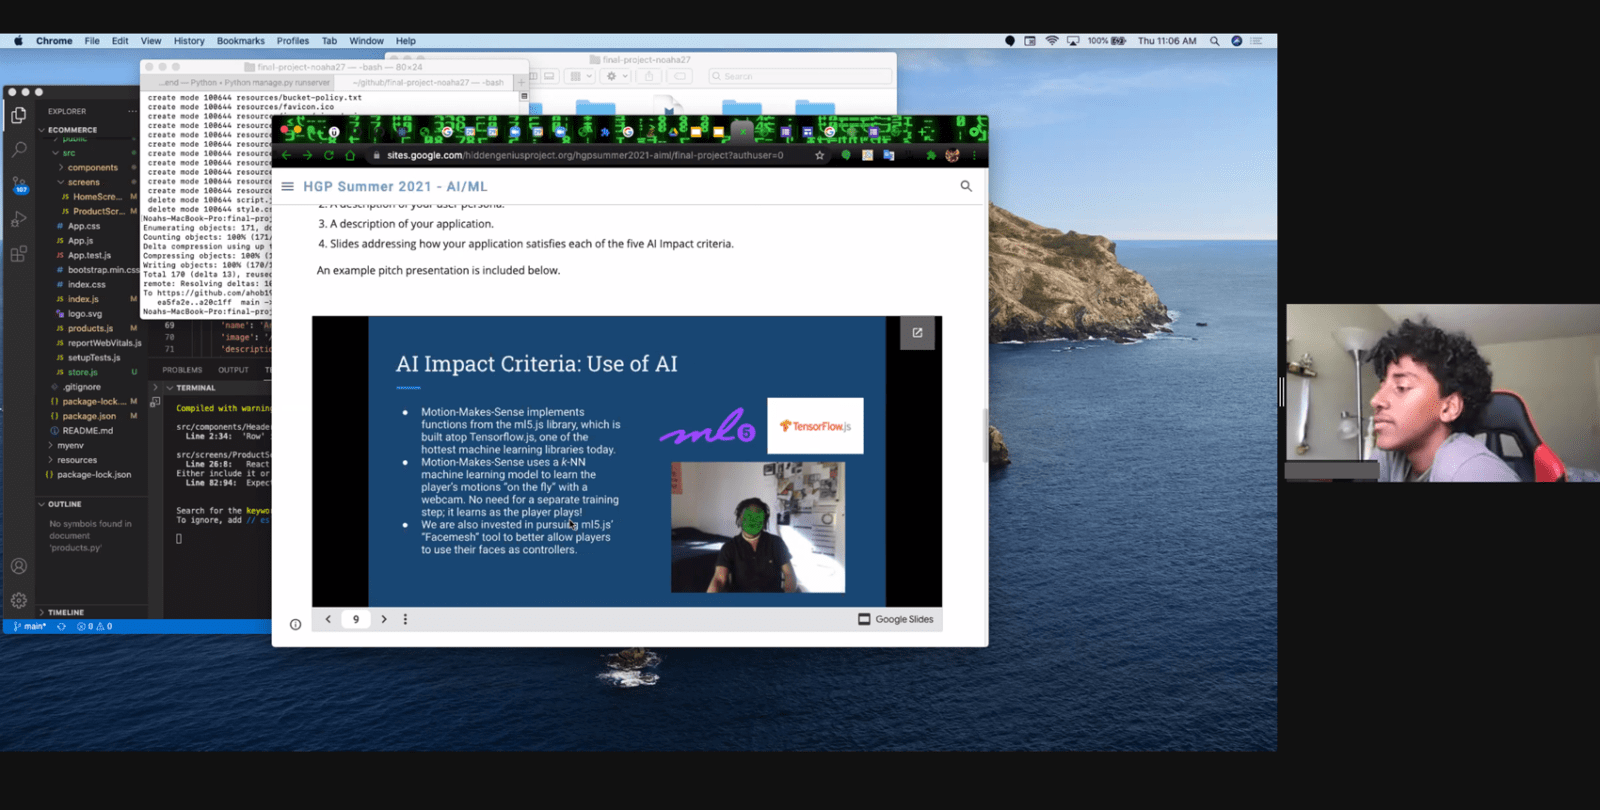Switch to the PROBLEMS panel tab
The width and height of the screenshot is (1600, 810).
(182, 370)
